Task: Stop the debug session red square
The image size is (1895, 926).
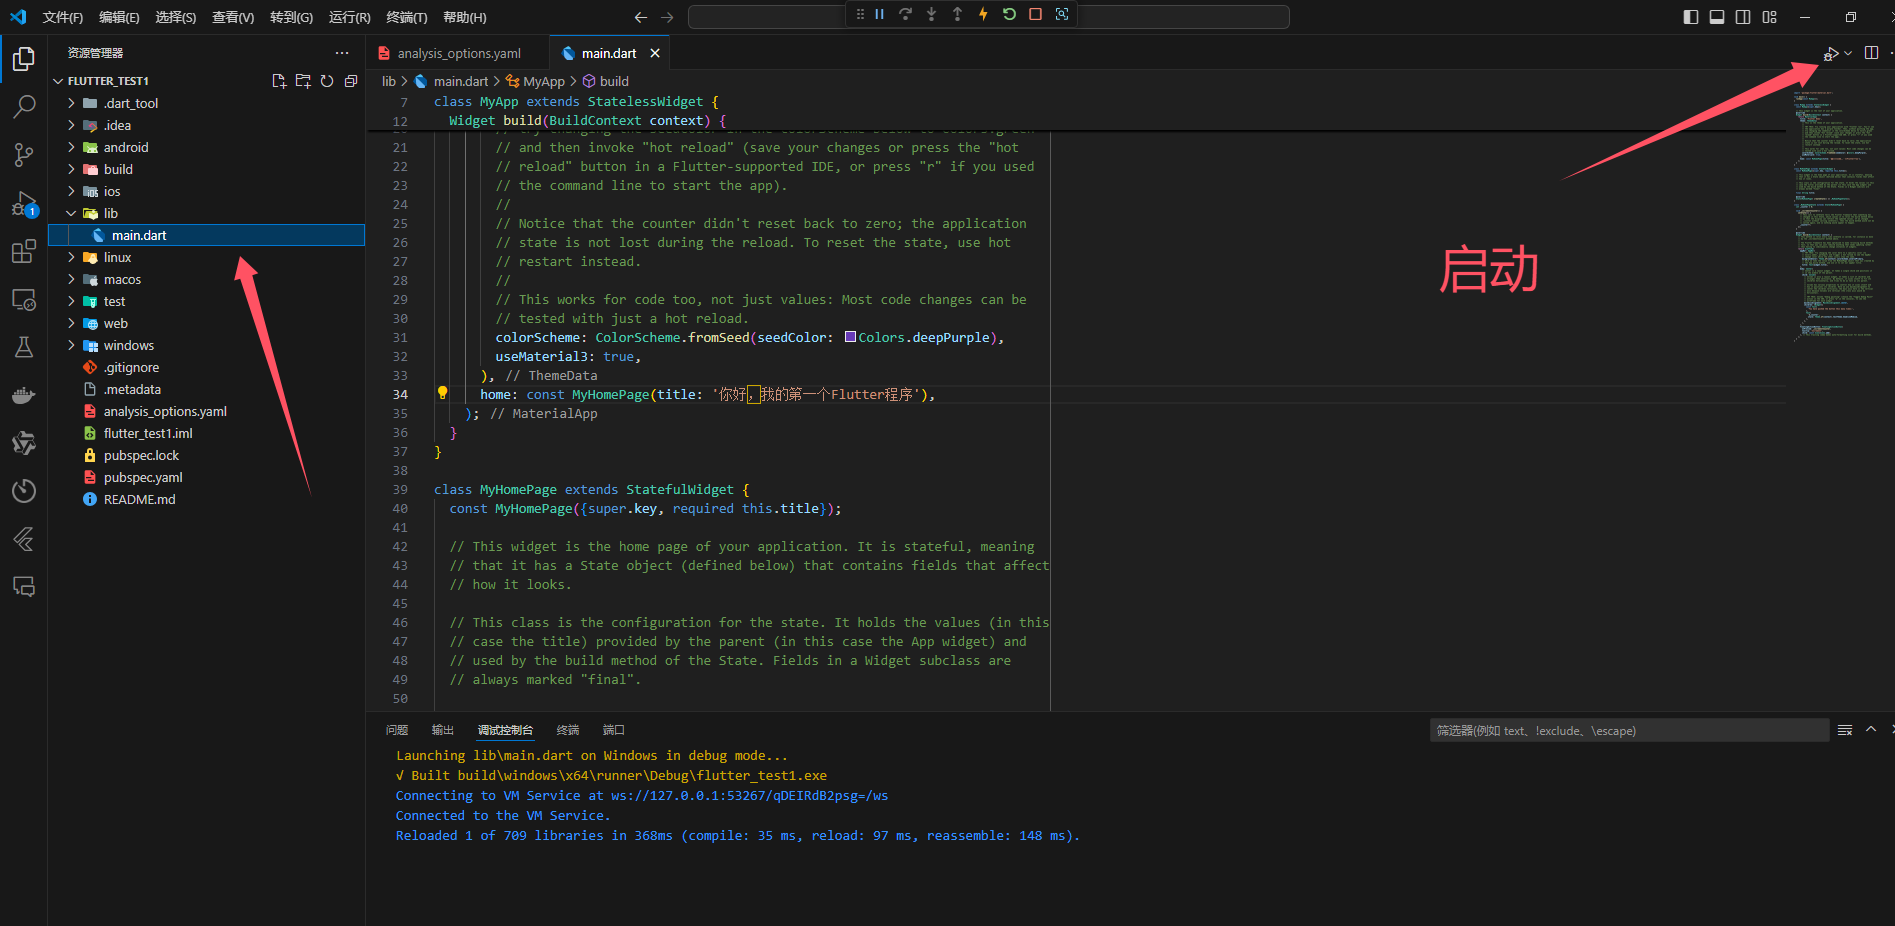Action: click(1035, 14)
